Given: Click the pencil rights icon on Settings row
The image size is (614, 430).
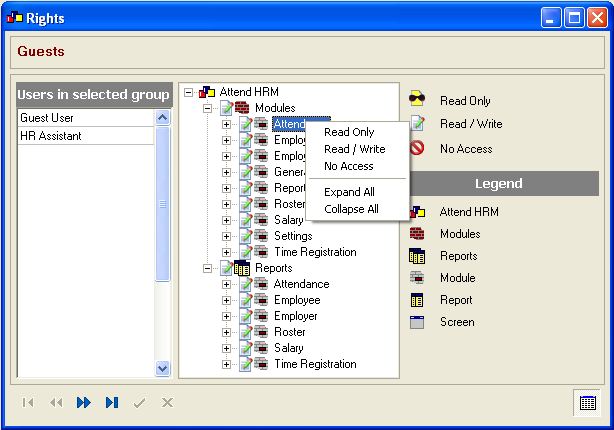Looking at the screenshot, I should 246,236.
